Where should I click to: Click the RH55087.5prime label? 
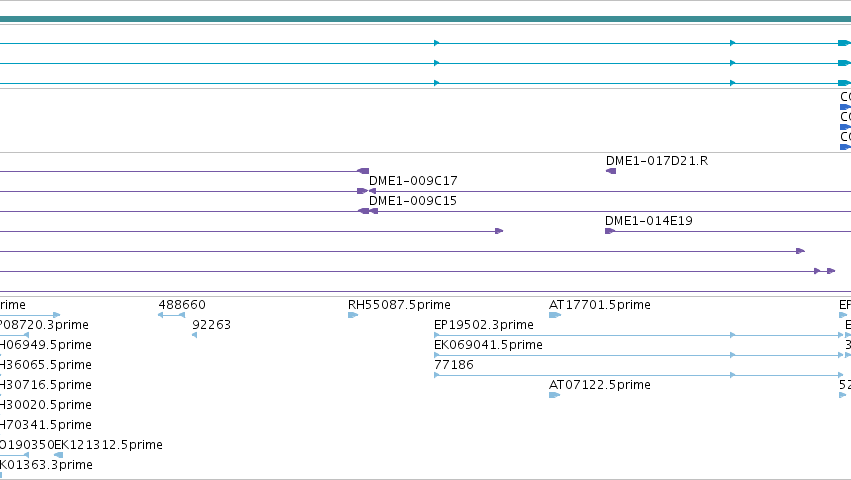pyautogui.click(x=399, y=305)
